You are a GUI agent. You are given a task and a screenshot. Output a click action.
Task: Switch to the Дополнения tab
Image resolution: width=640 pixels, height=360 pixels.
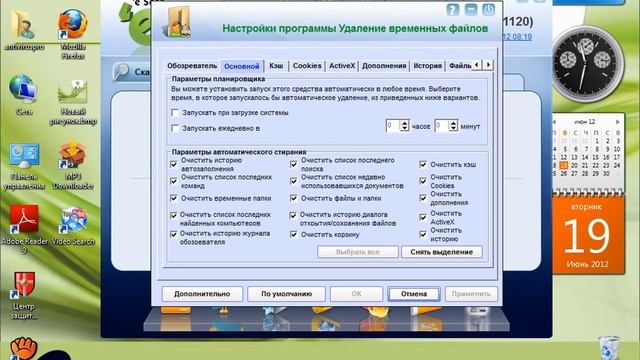(384, 66)
